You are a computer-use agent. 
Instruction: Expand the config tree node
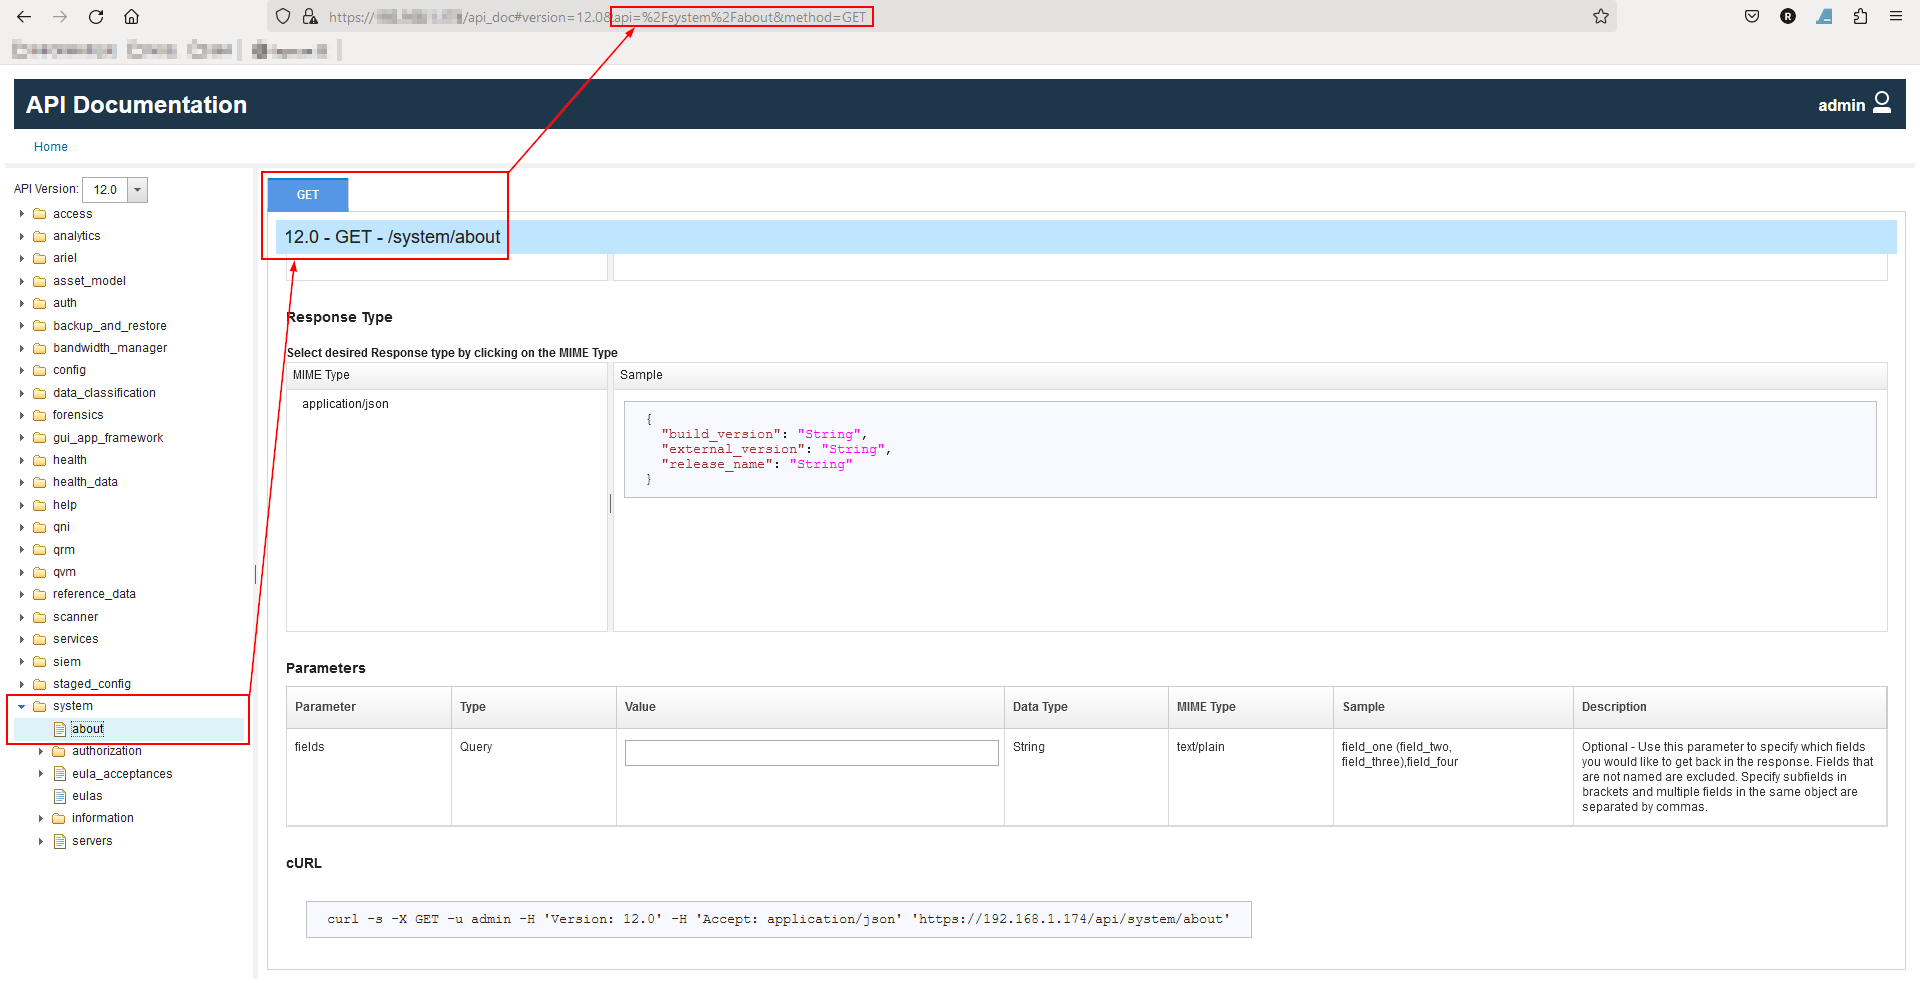pos(22,370)
